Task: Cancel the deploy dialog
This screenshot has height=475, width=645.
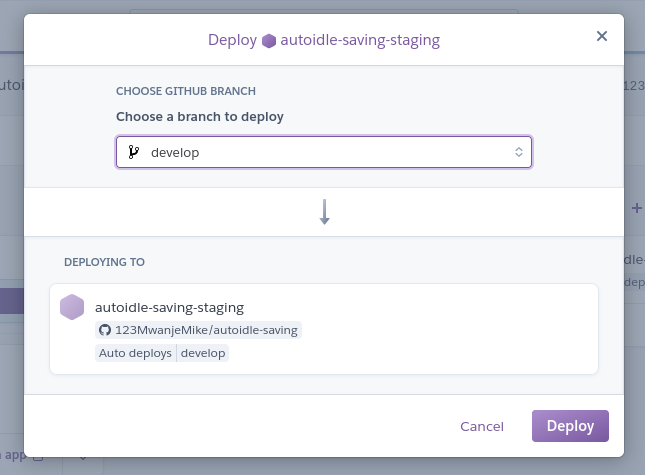Action: tap(482, 427)
